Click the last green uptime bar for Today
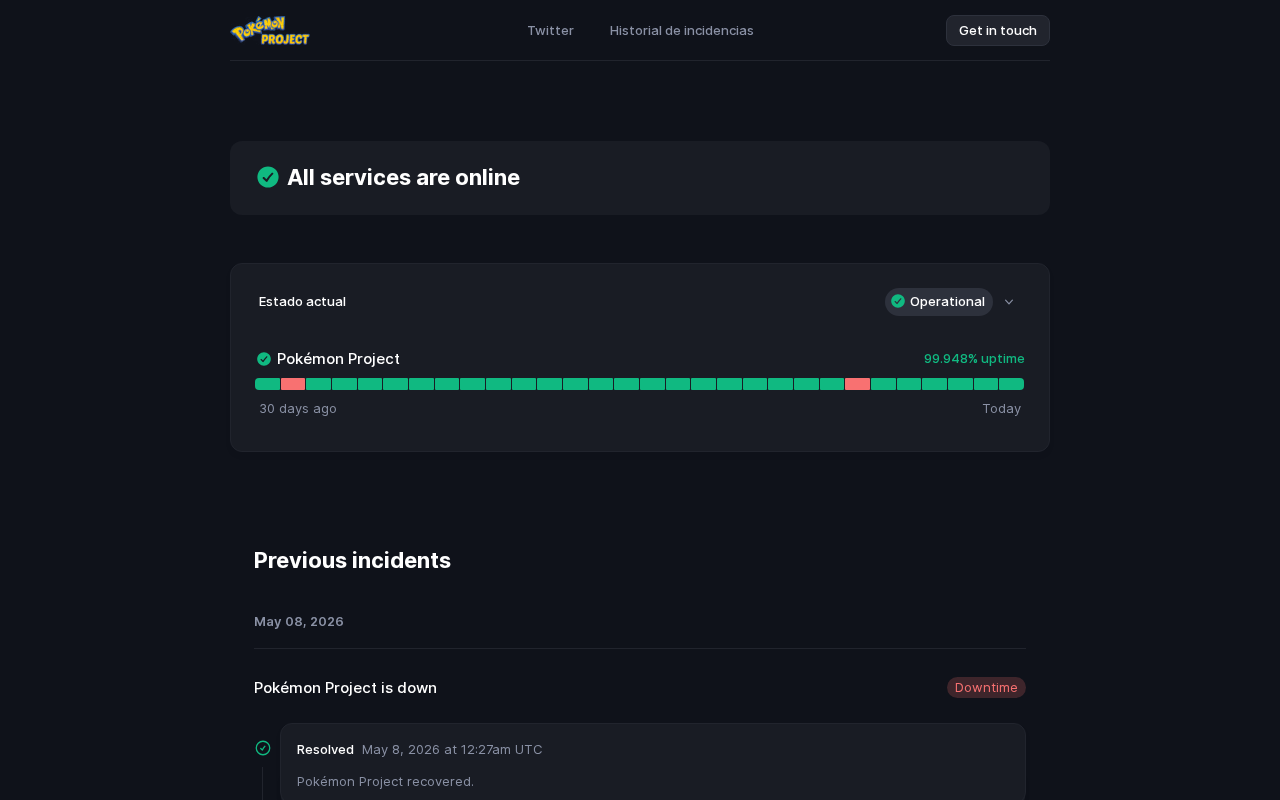 [1011, 384]
